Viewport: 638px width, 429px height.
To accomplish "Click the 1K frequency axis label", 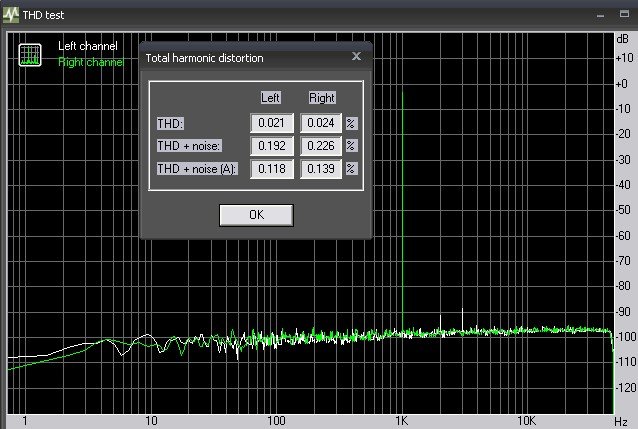I will pos(400,421).
